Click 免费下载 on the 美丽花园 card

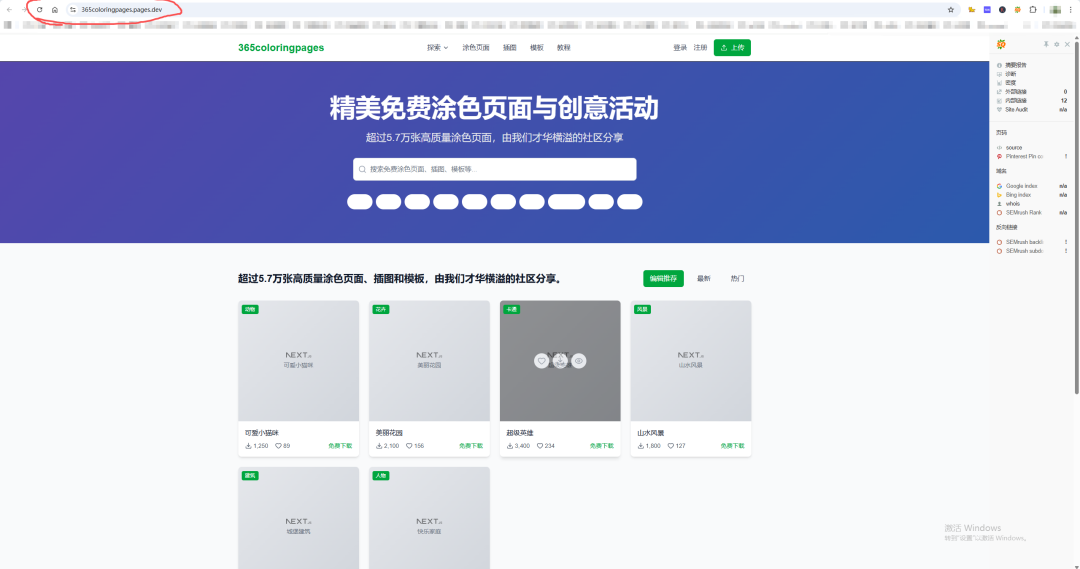tap(471, 446)
